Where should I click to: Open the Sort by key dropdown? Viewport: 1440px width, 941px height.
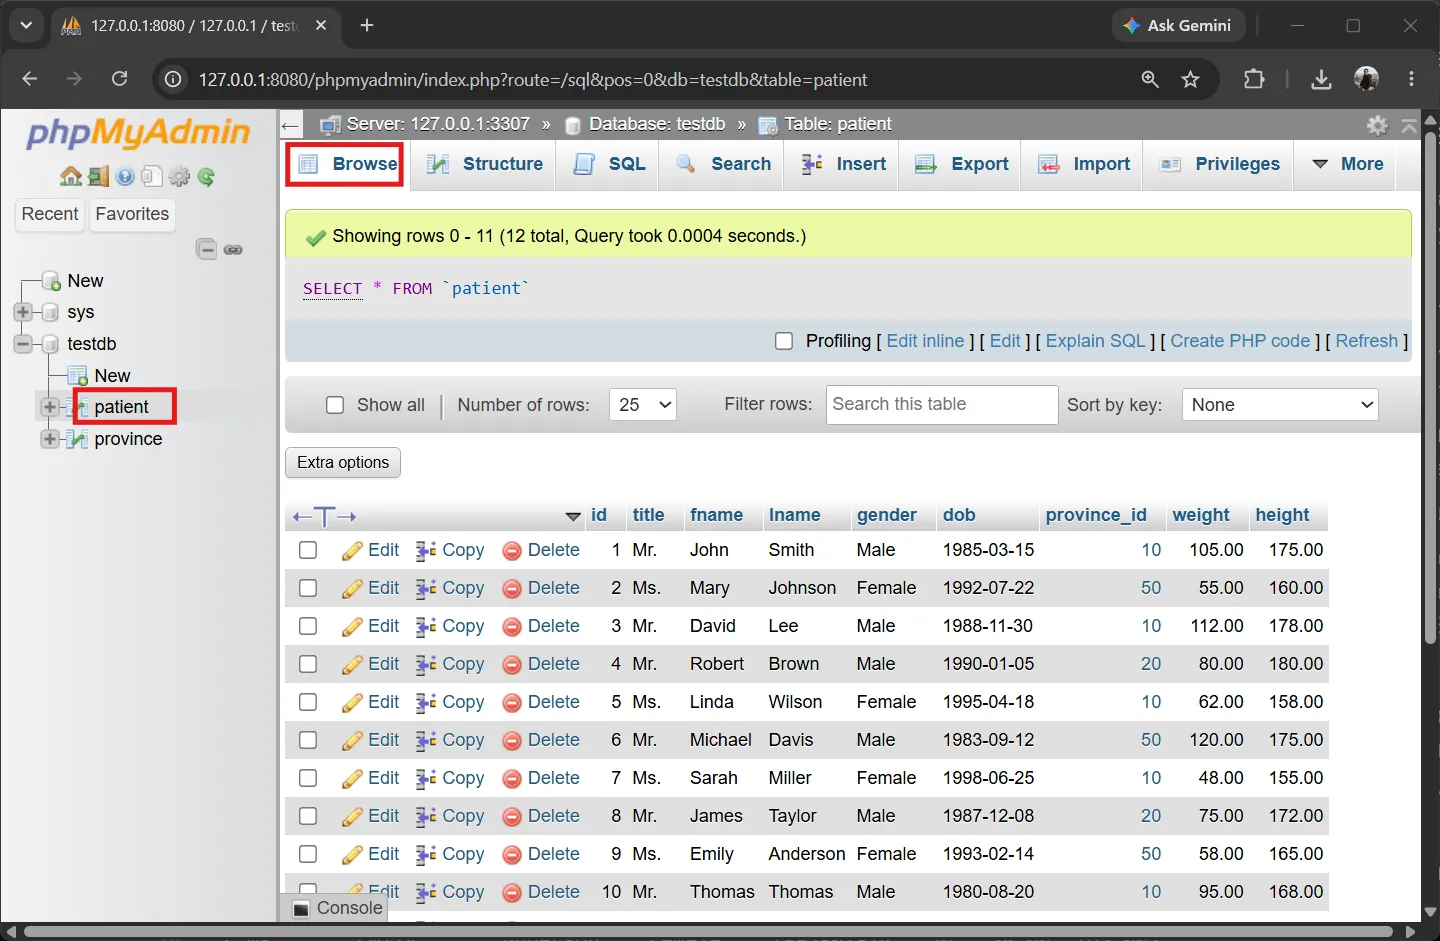tap(1280, 405)
